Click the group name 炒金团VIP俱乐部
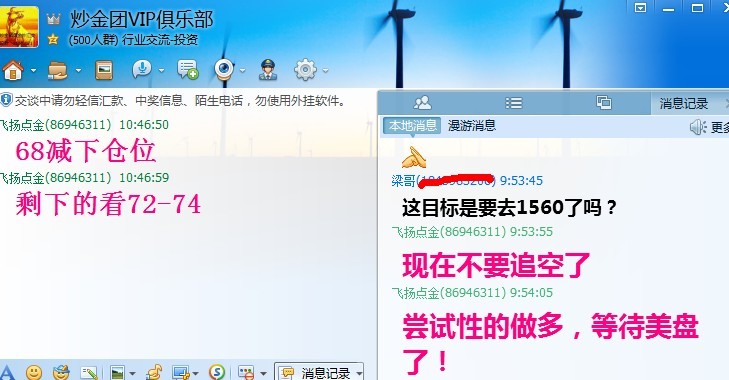 (141, 20)
